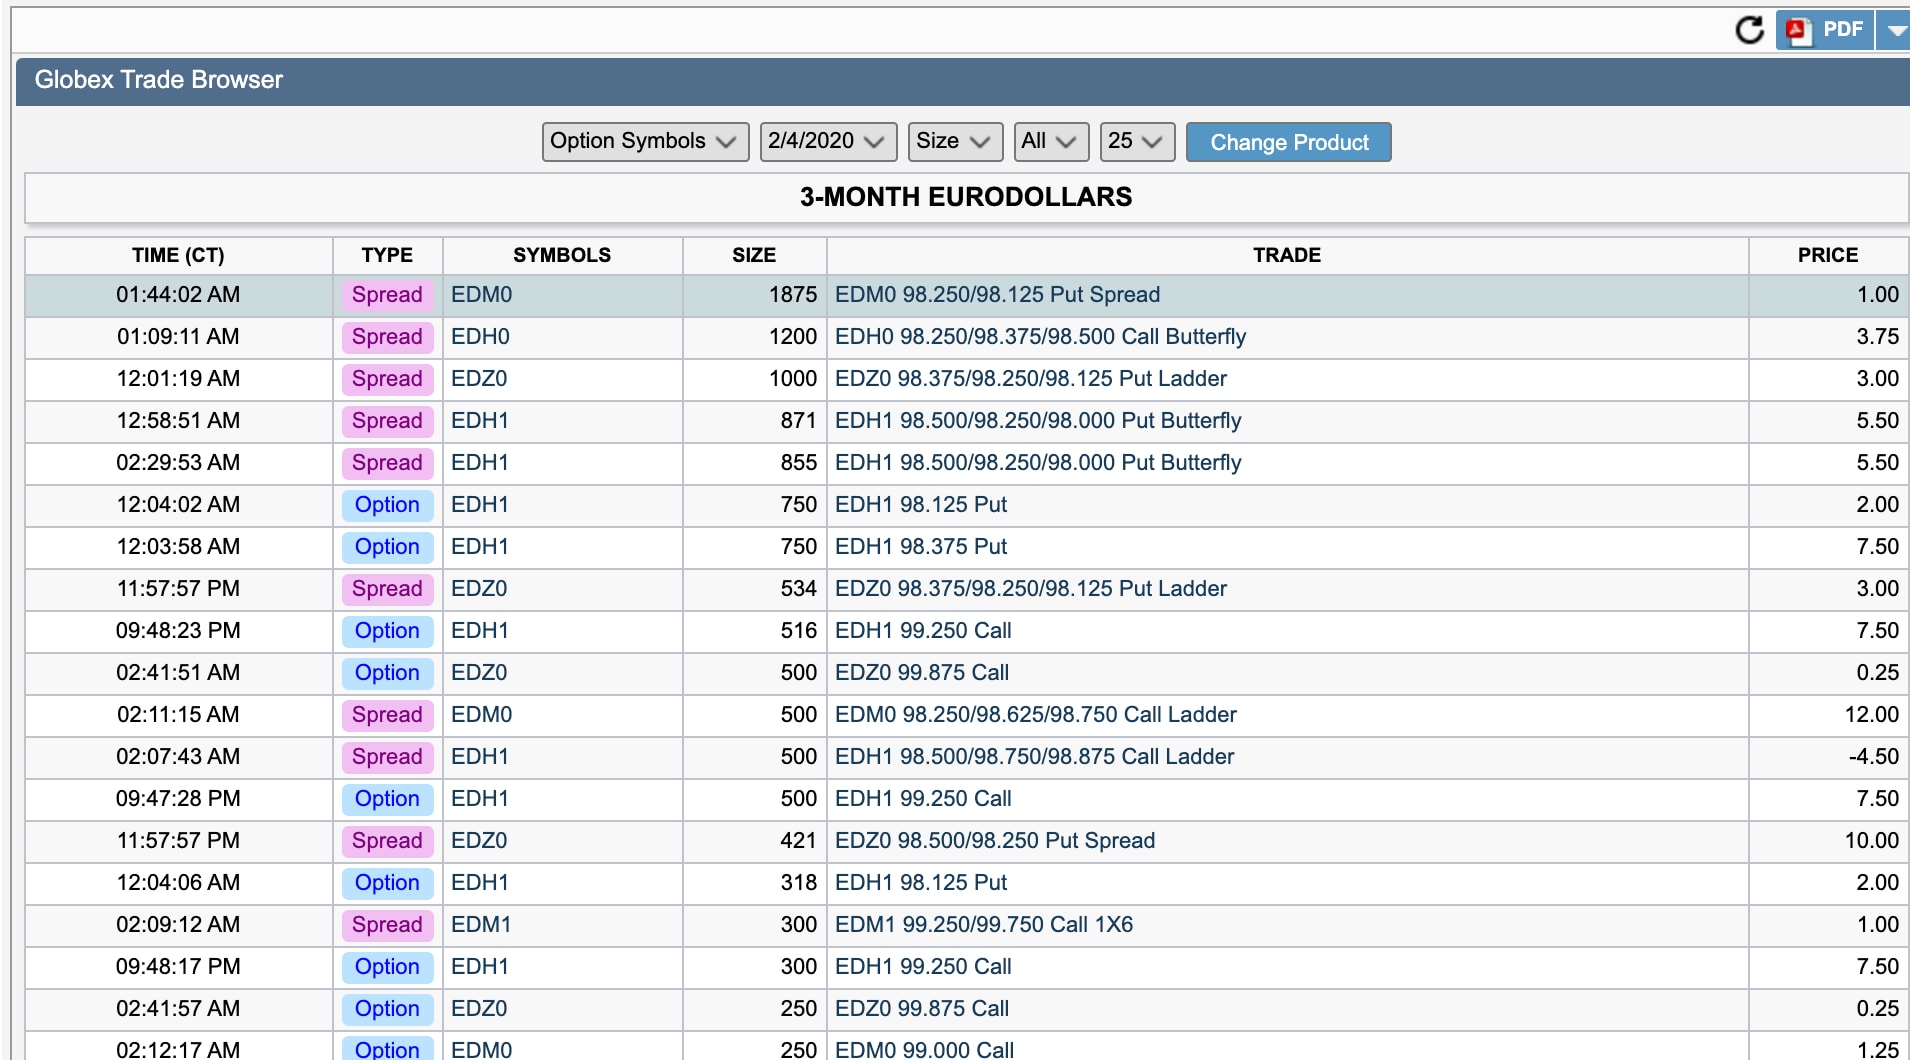Viewport: 1916px width, 1060px height.
Task: Click the PRICE column header
Action: click(1827, 255)
